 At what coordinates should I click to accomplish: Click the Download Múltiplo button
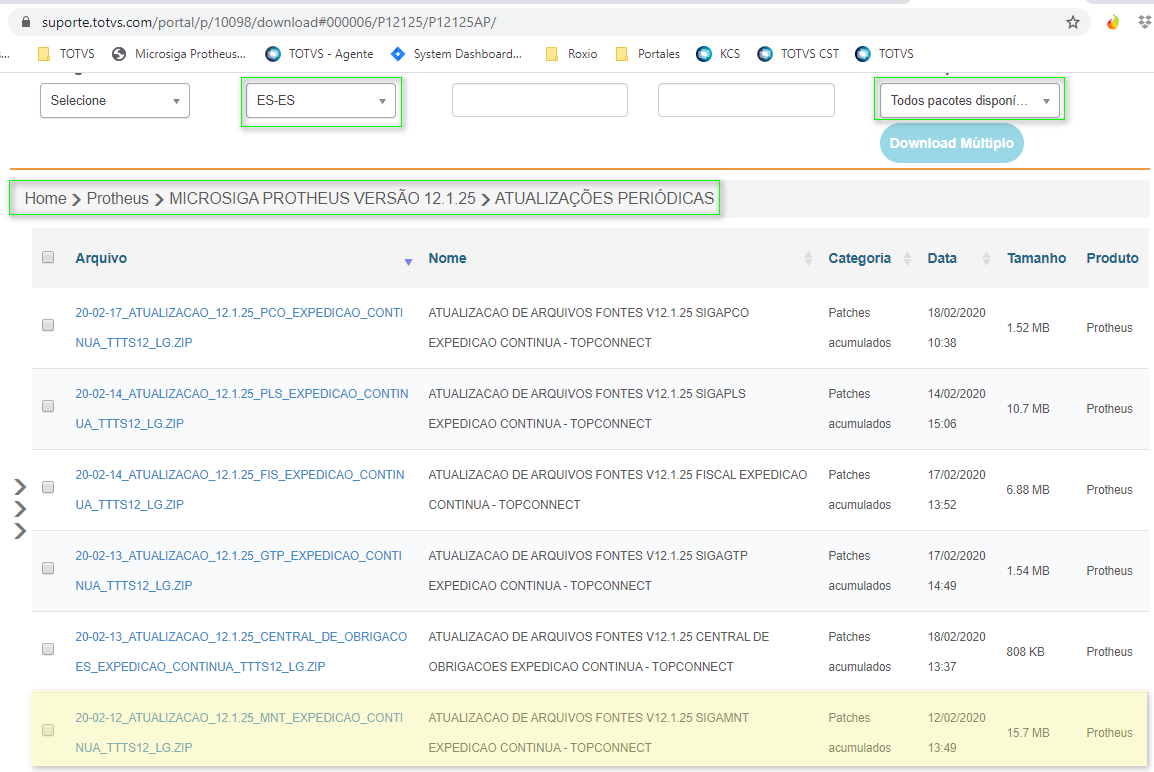[x=952, y=143]
